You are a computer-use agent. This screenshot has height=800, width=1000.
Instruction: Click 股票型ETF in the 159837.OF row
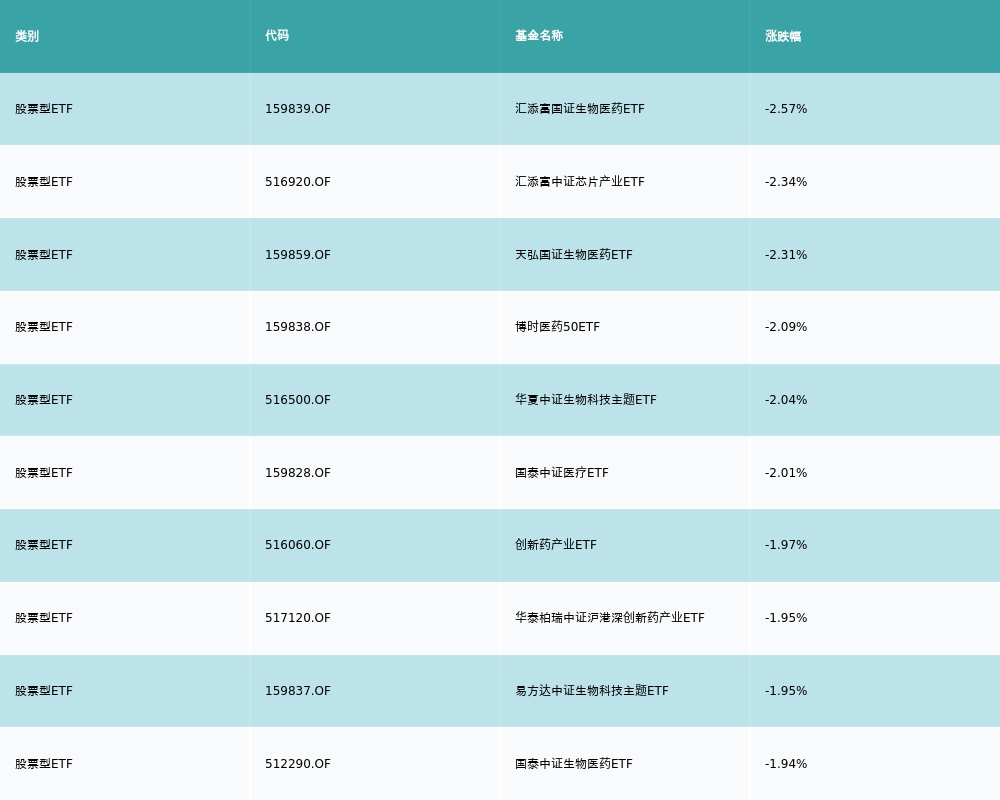click(x=44, y=691)
